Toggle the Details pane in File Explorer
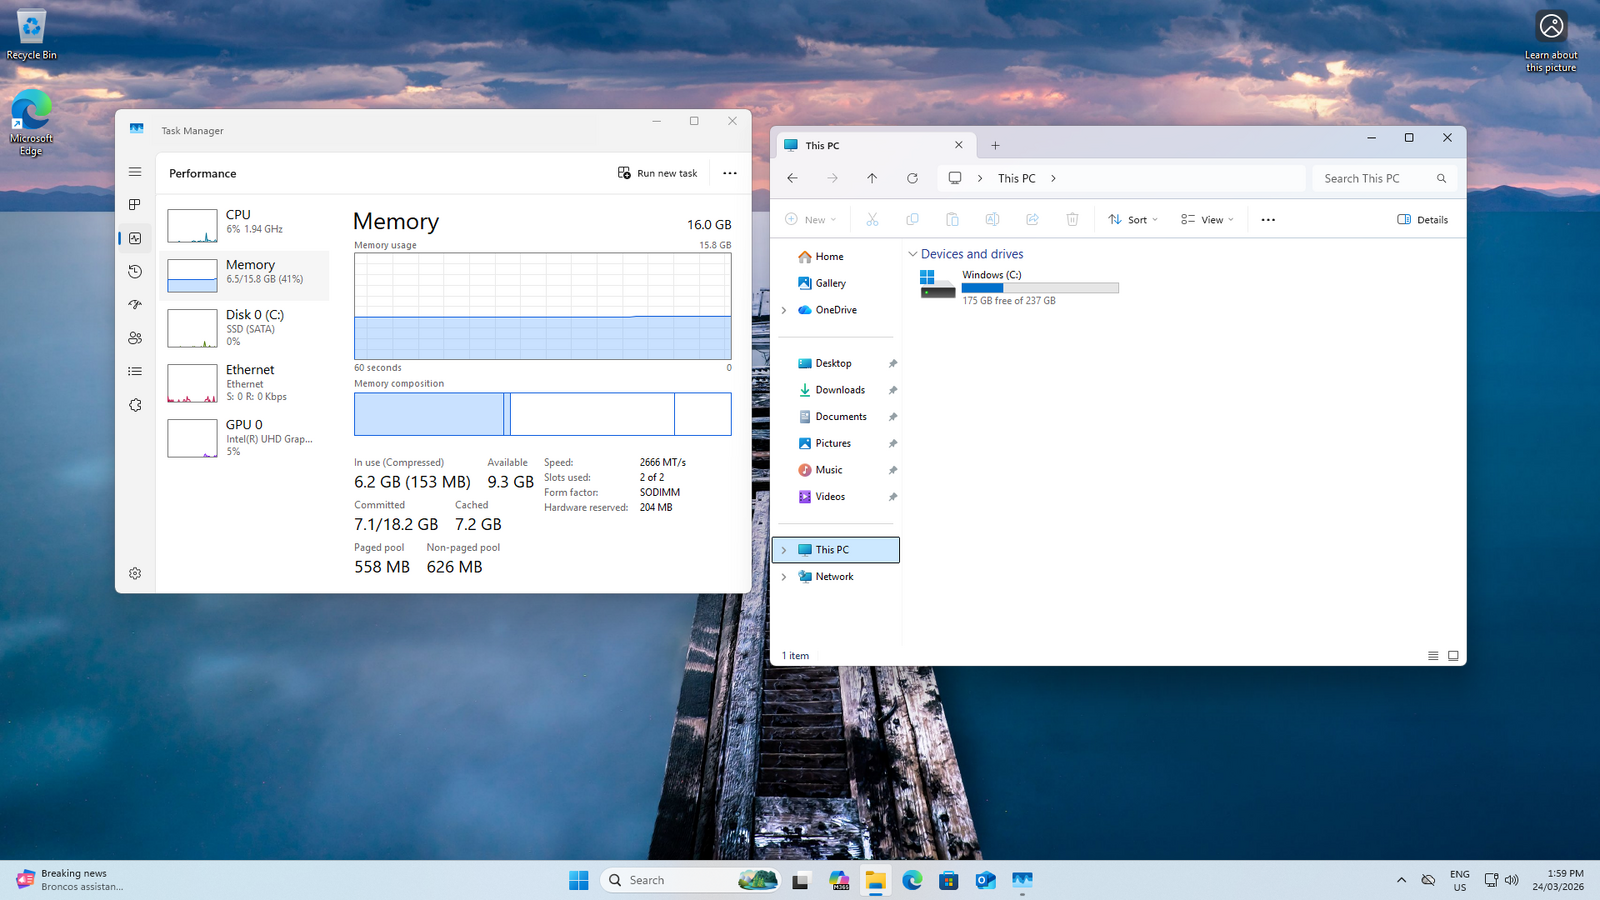Image resolution: width=1600 pixels, height=900 pixels. click(1422, 220)
